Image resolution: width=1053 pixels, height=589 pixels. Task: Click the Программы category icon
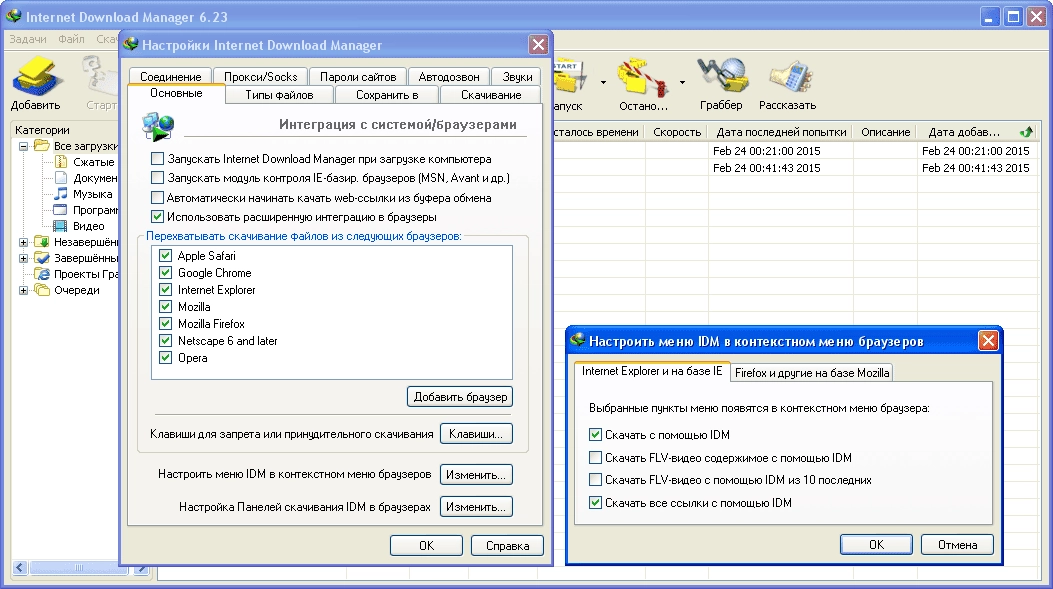coord(60,210)
